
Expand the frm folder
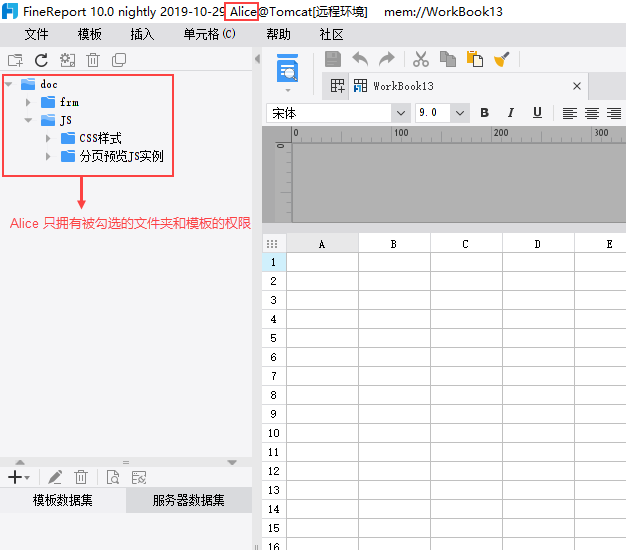[x=28, y=103]
